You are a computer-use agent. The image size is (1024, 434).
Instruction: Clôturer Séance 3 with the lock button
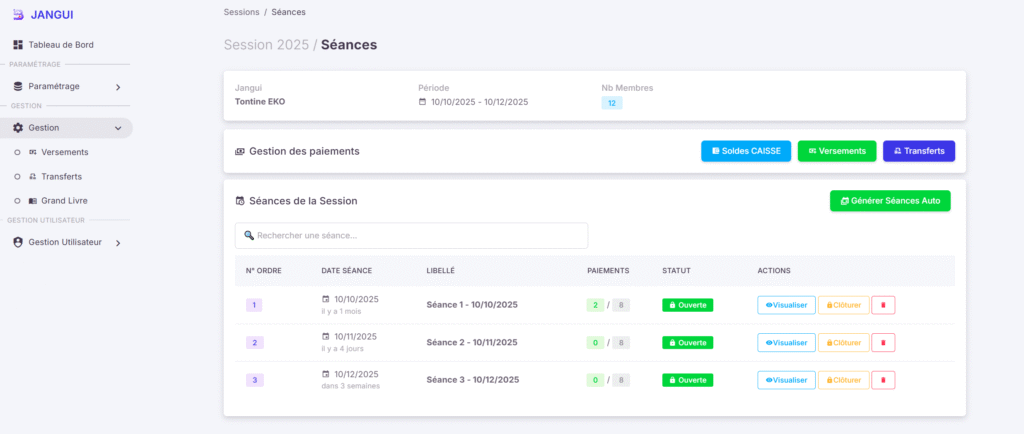pyautogui.click(x=843, y=380)
